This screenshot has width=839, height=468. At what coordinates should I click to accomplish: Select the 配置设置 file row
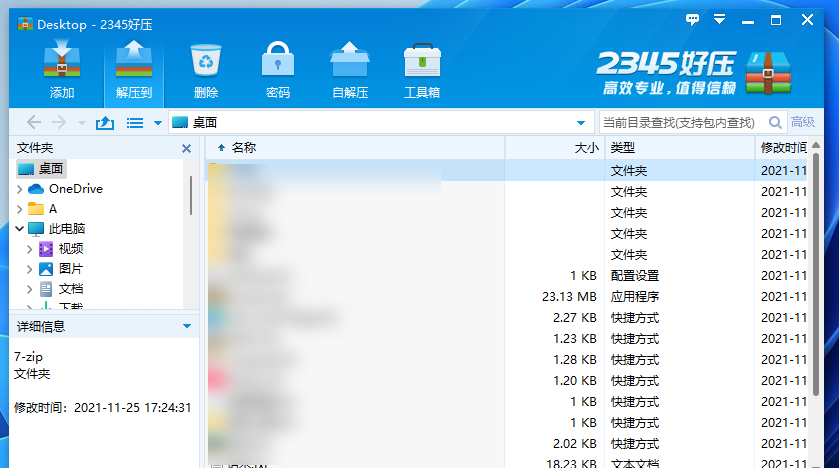point(507,275)
